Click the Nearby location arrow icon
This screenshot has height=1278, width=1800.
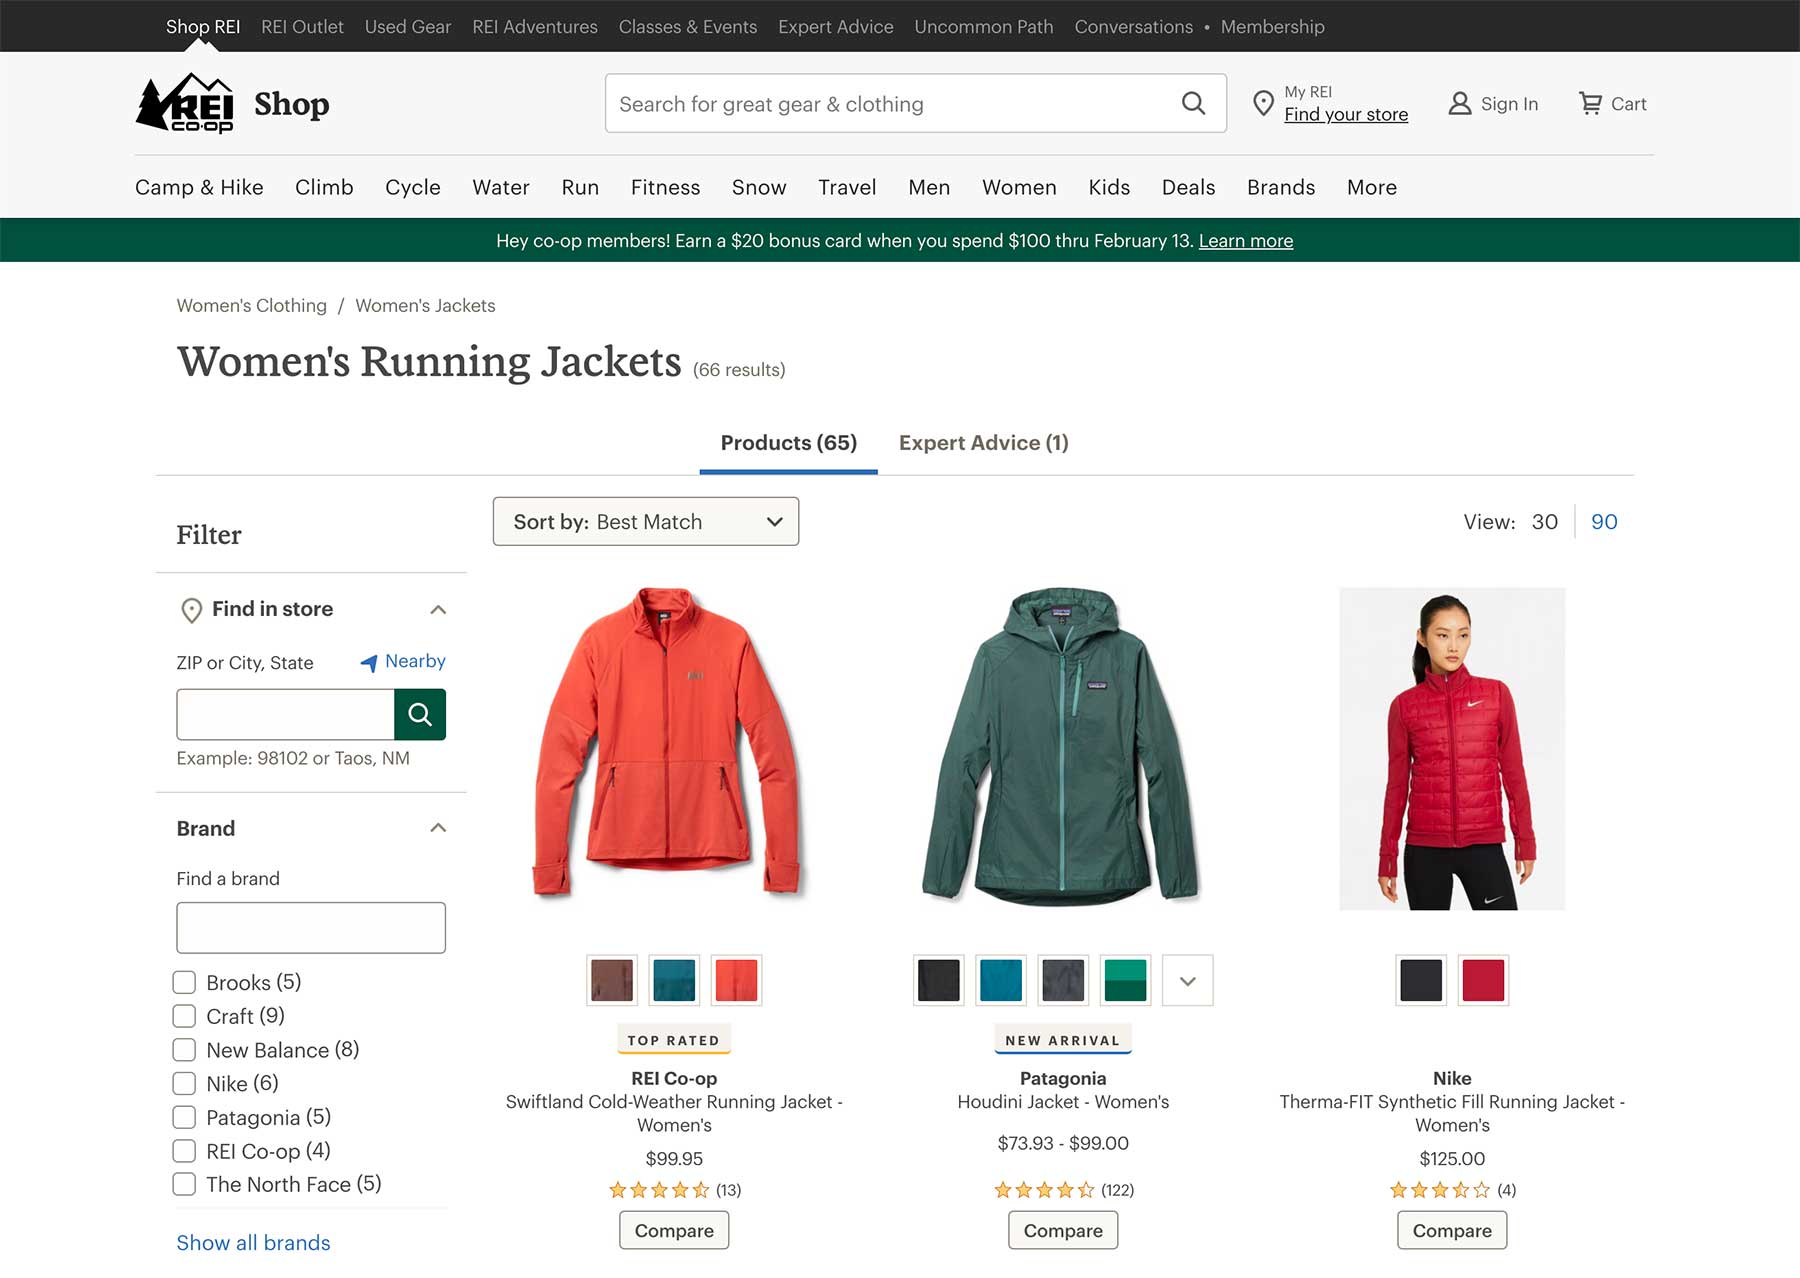point(369,662)
